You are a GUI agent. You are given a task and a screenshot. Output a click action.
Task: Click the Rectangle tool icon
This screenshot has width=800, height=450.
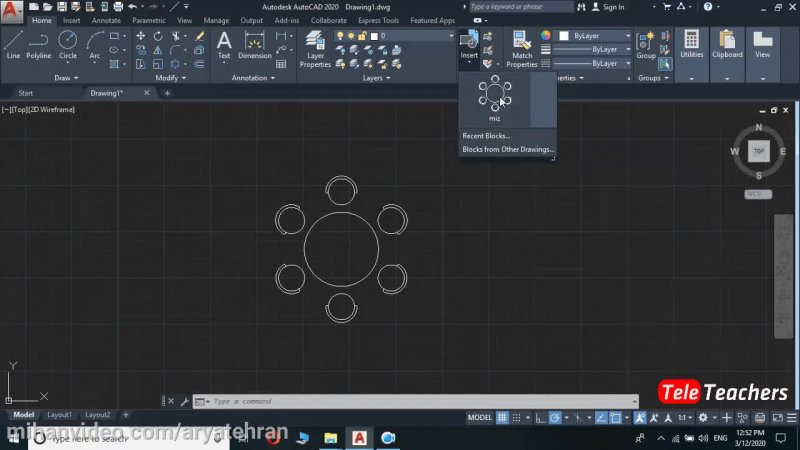[x=114, y=36]
